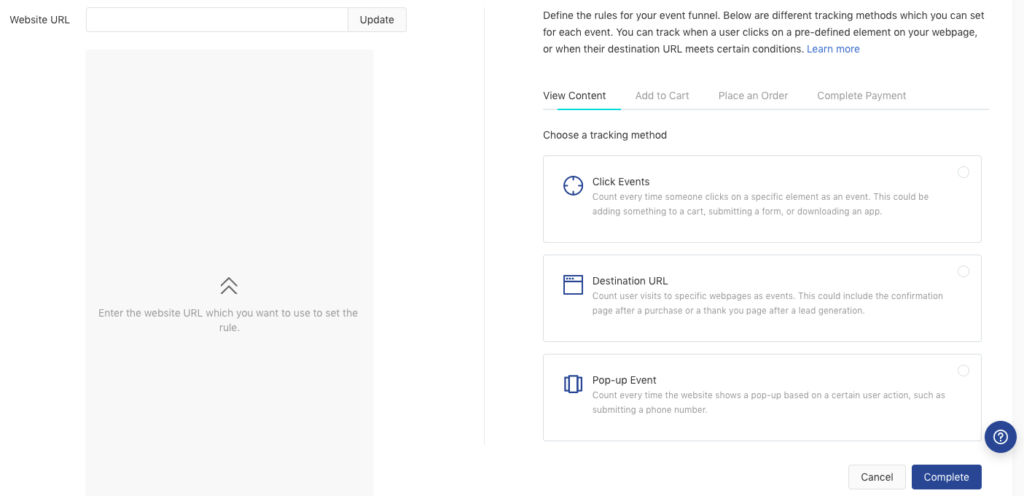The height and width of the screenshot is (496, 1024).
Task: Click the Destination URL title text
Action: 630,281
